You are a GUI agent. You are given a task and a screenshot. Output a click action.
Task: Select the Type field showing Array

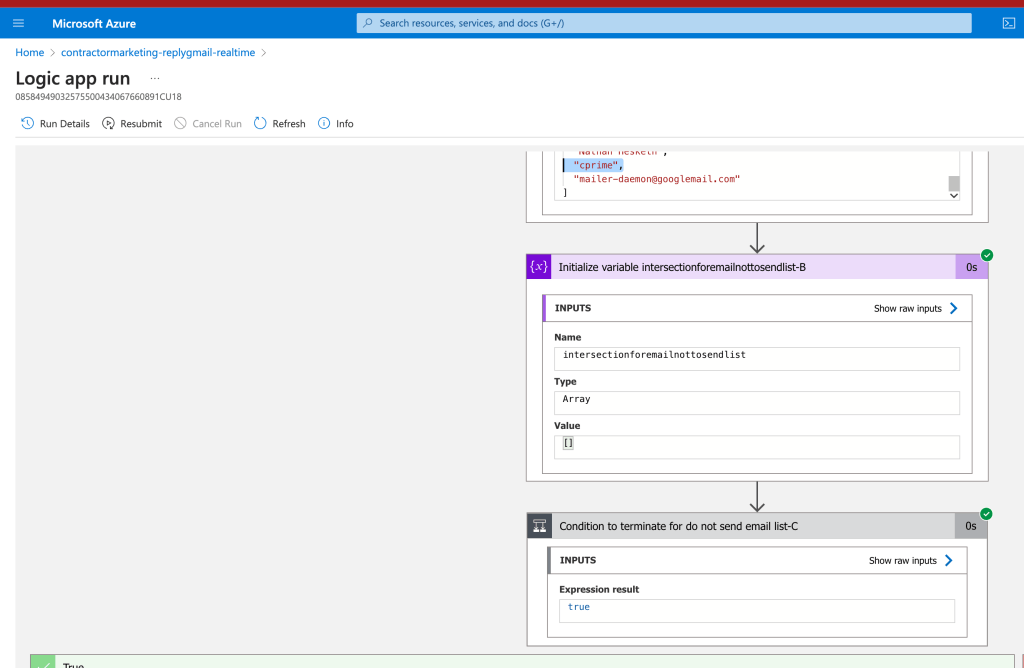[757, 403]
